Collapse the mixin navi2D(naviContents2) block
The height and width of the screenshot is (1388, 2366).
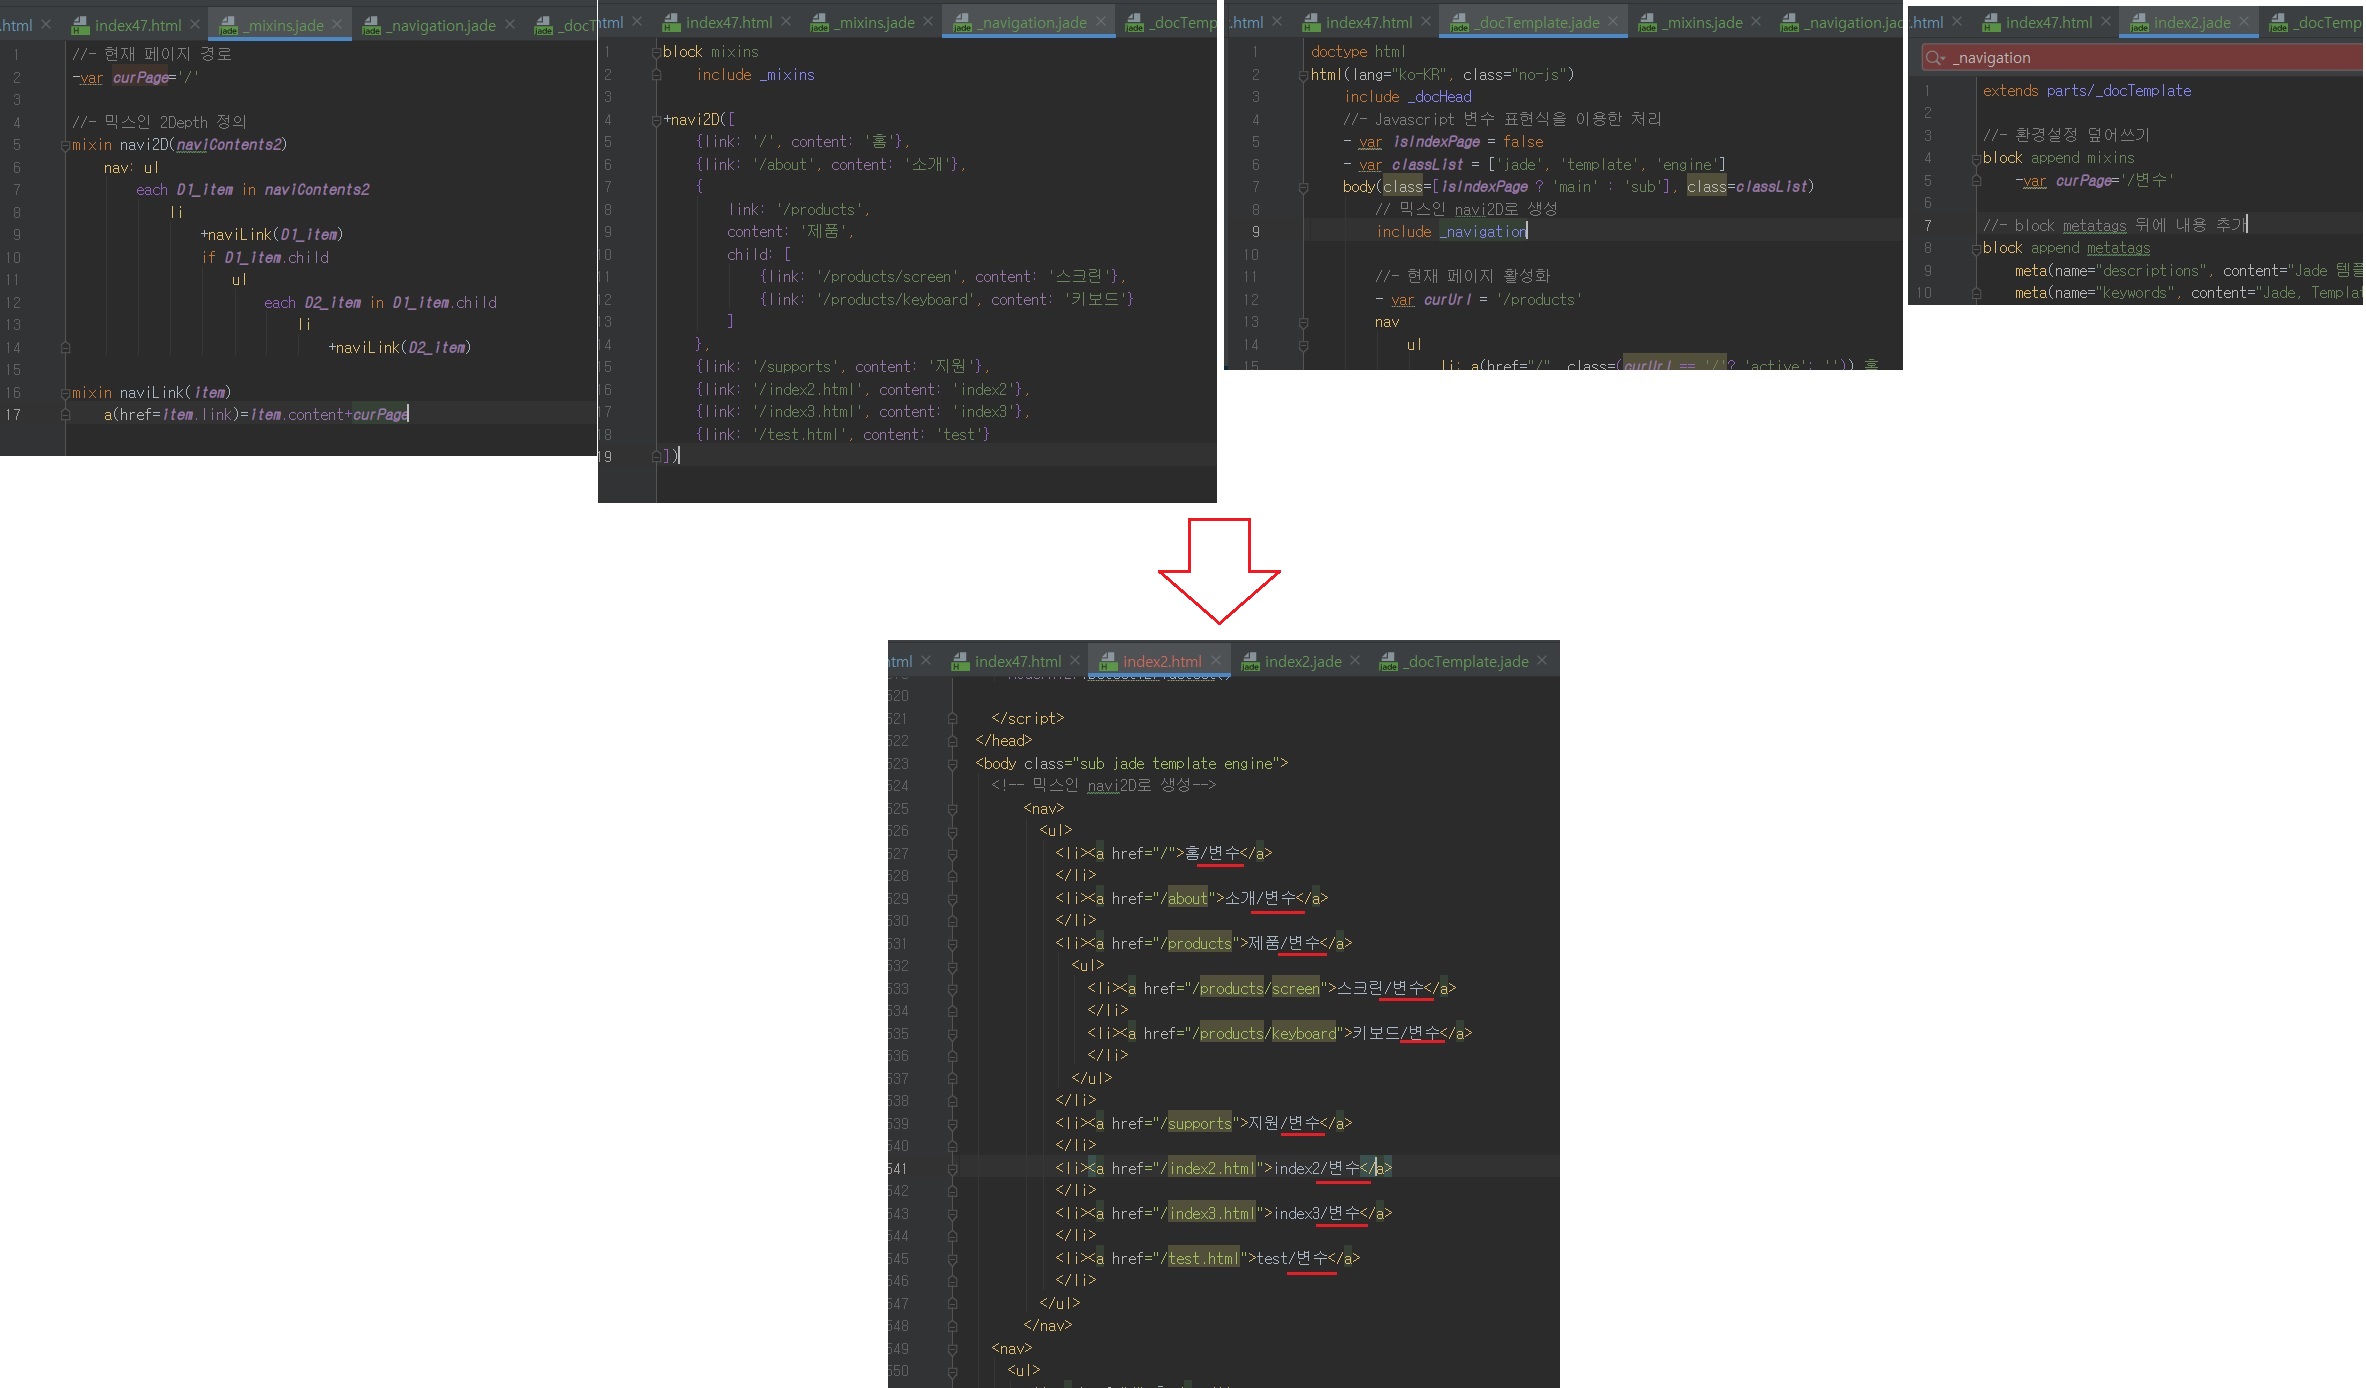(x=65, y=145)
